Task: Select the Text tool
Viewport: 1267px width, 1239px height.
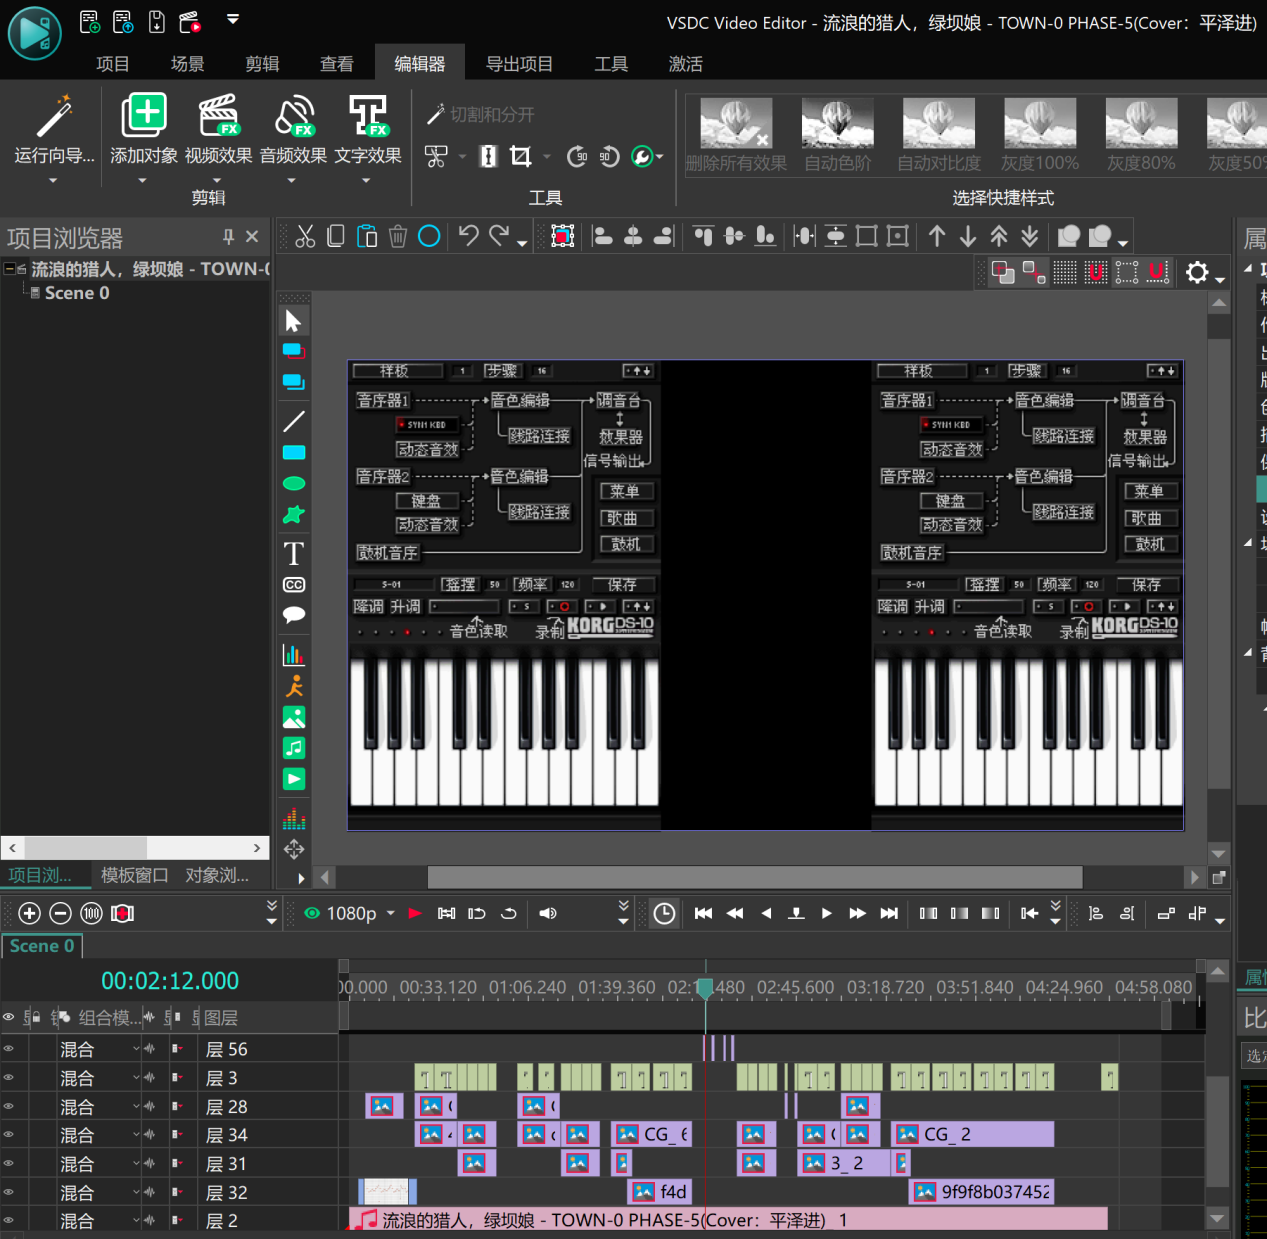Action: tap(294, 553)
